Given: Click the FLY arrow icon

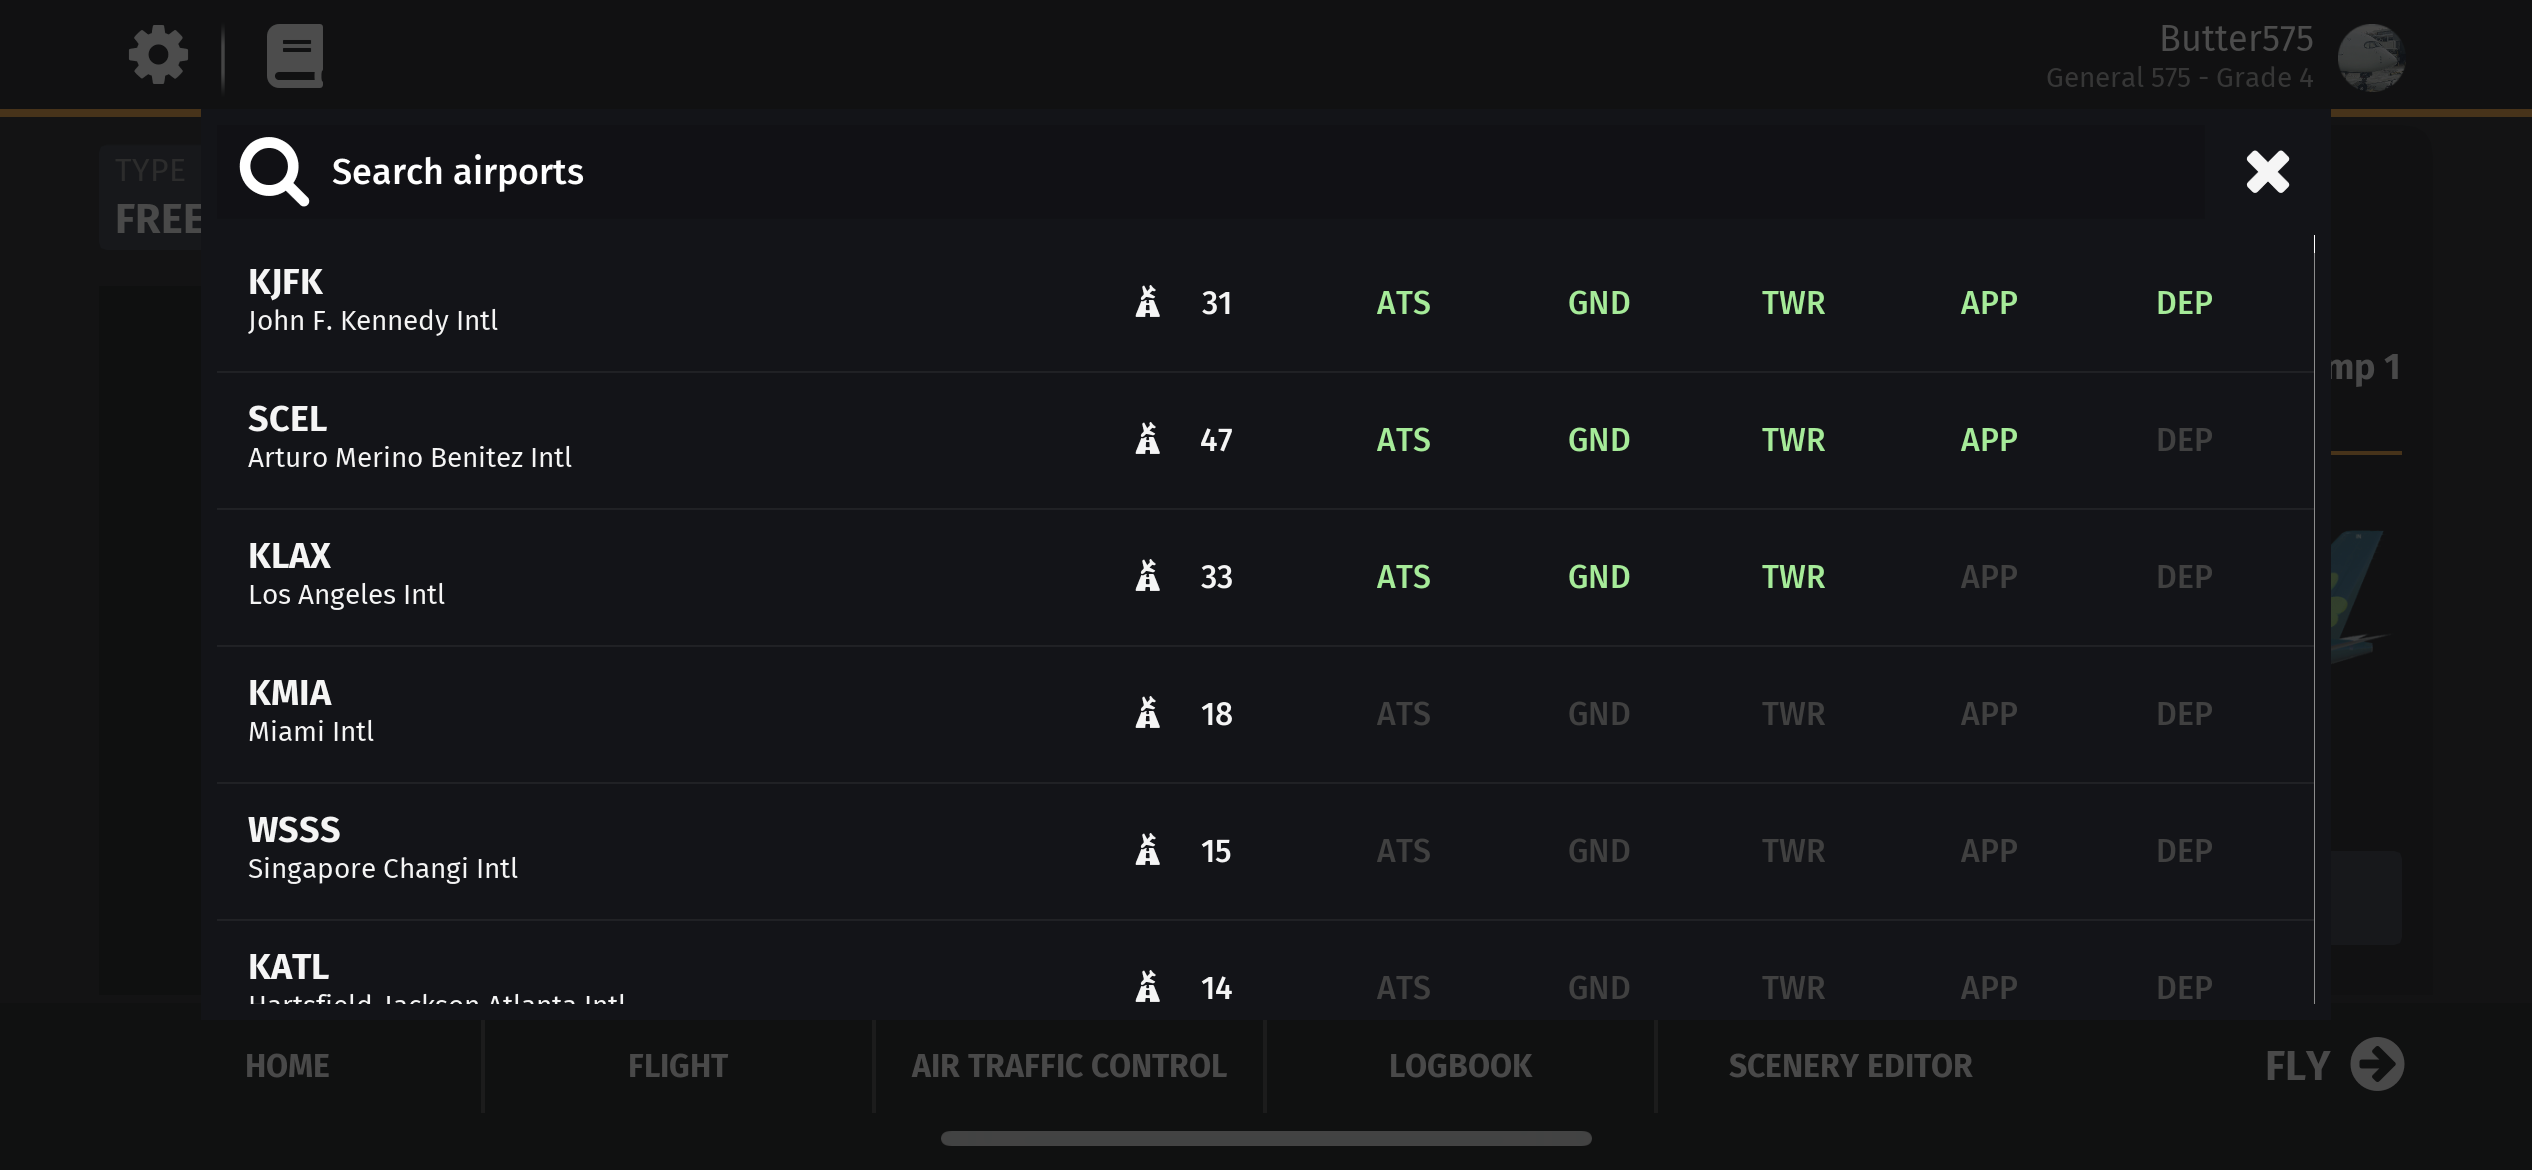Looking at the screenshot, I should pos(2376,1065).
